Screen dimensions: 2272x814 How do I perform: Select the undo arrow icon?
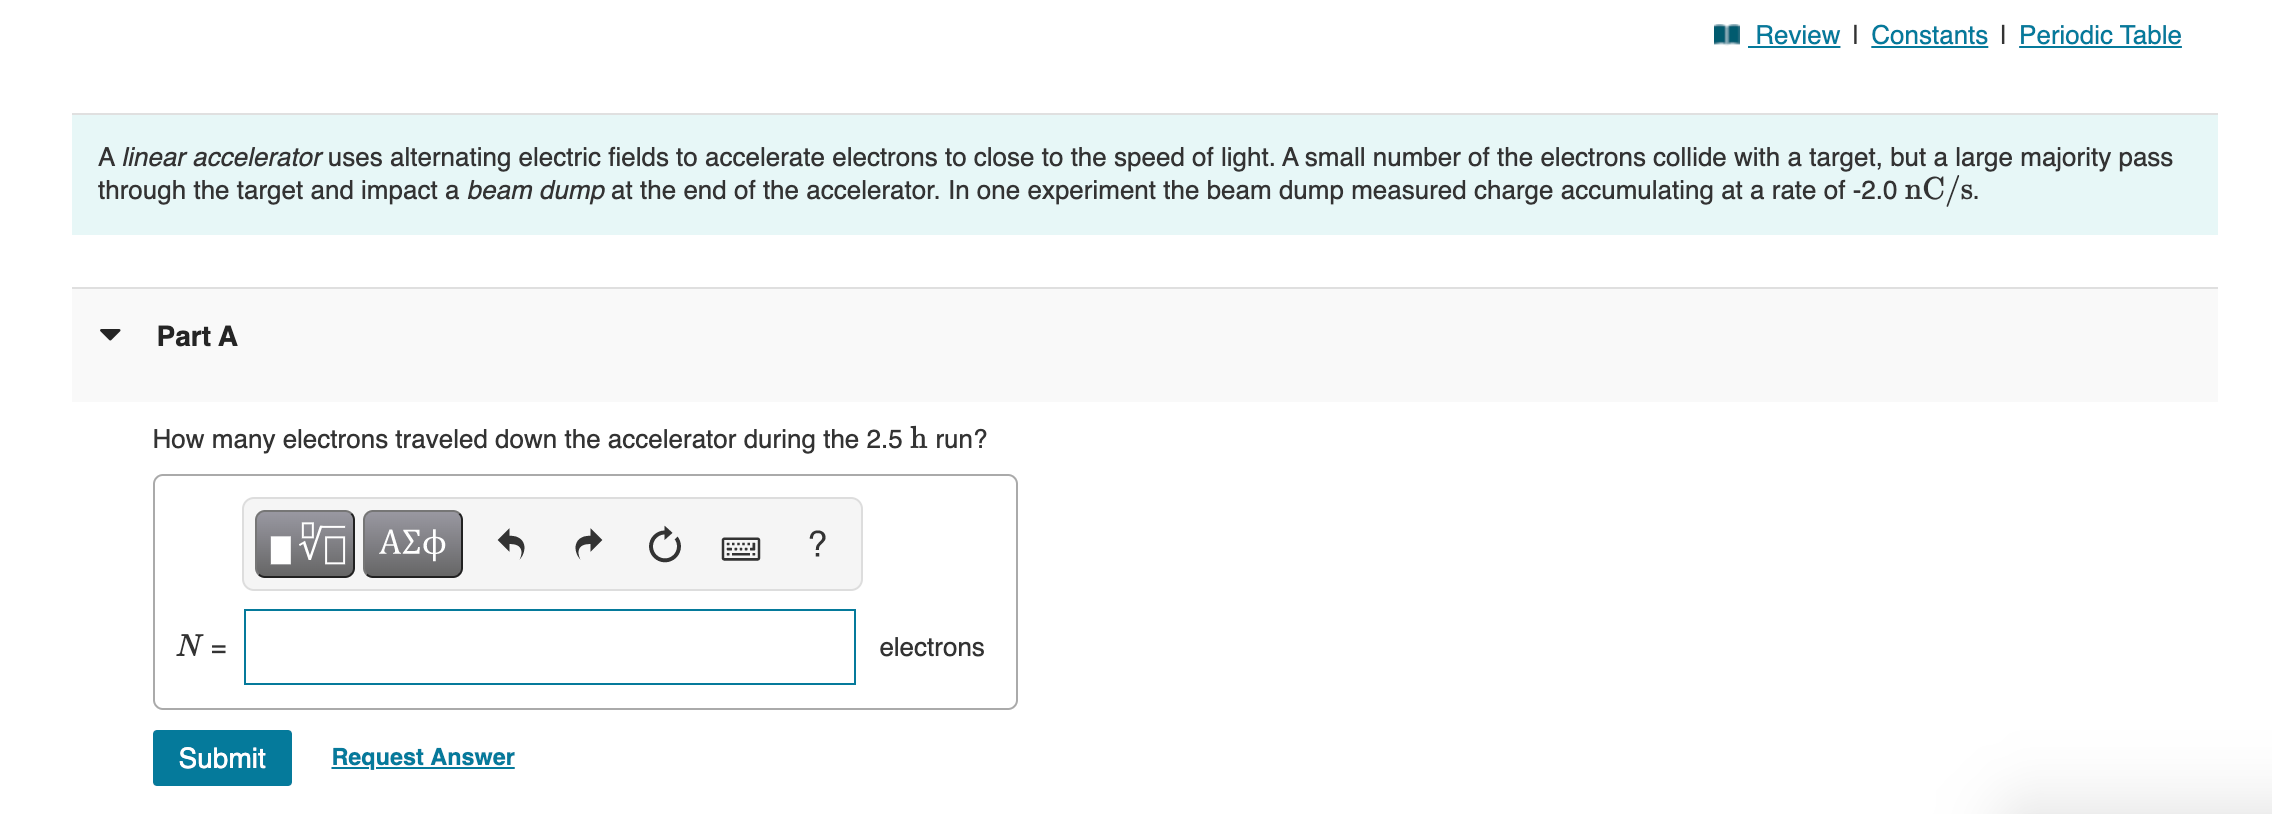point(513,543)
